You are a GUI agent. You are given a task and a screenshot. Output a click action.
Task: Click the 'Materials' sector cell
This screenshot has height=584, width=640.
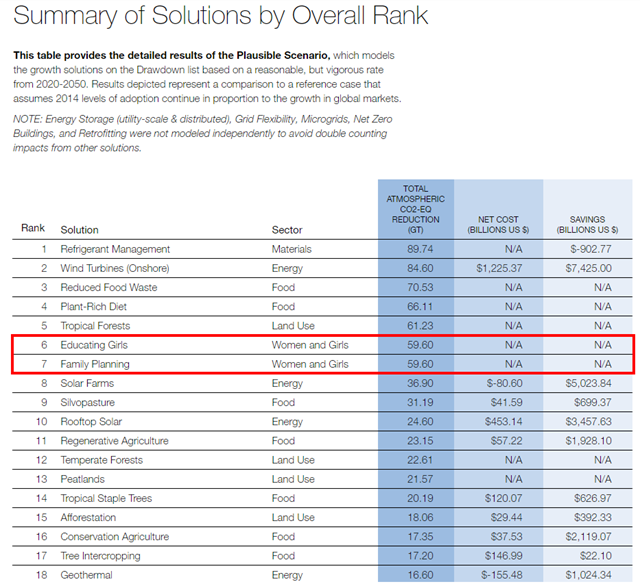tap(291, 249)
